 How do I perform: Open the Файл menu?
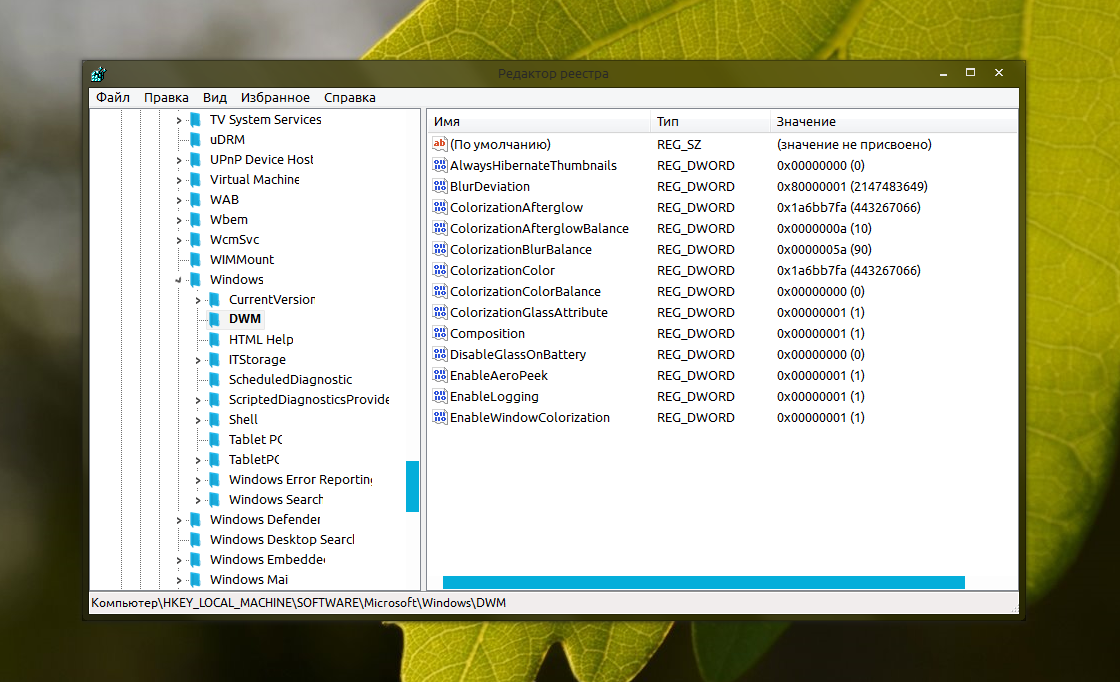[113, 98]
